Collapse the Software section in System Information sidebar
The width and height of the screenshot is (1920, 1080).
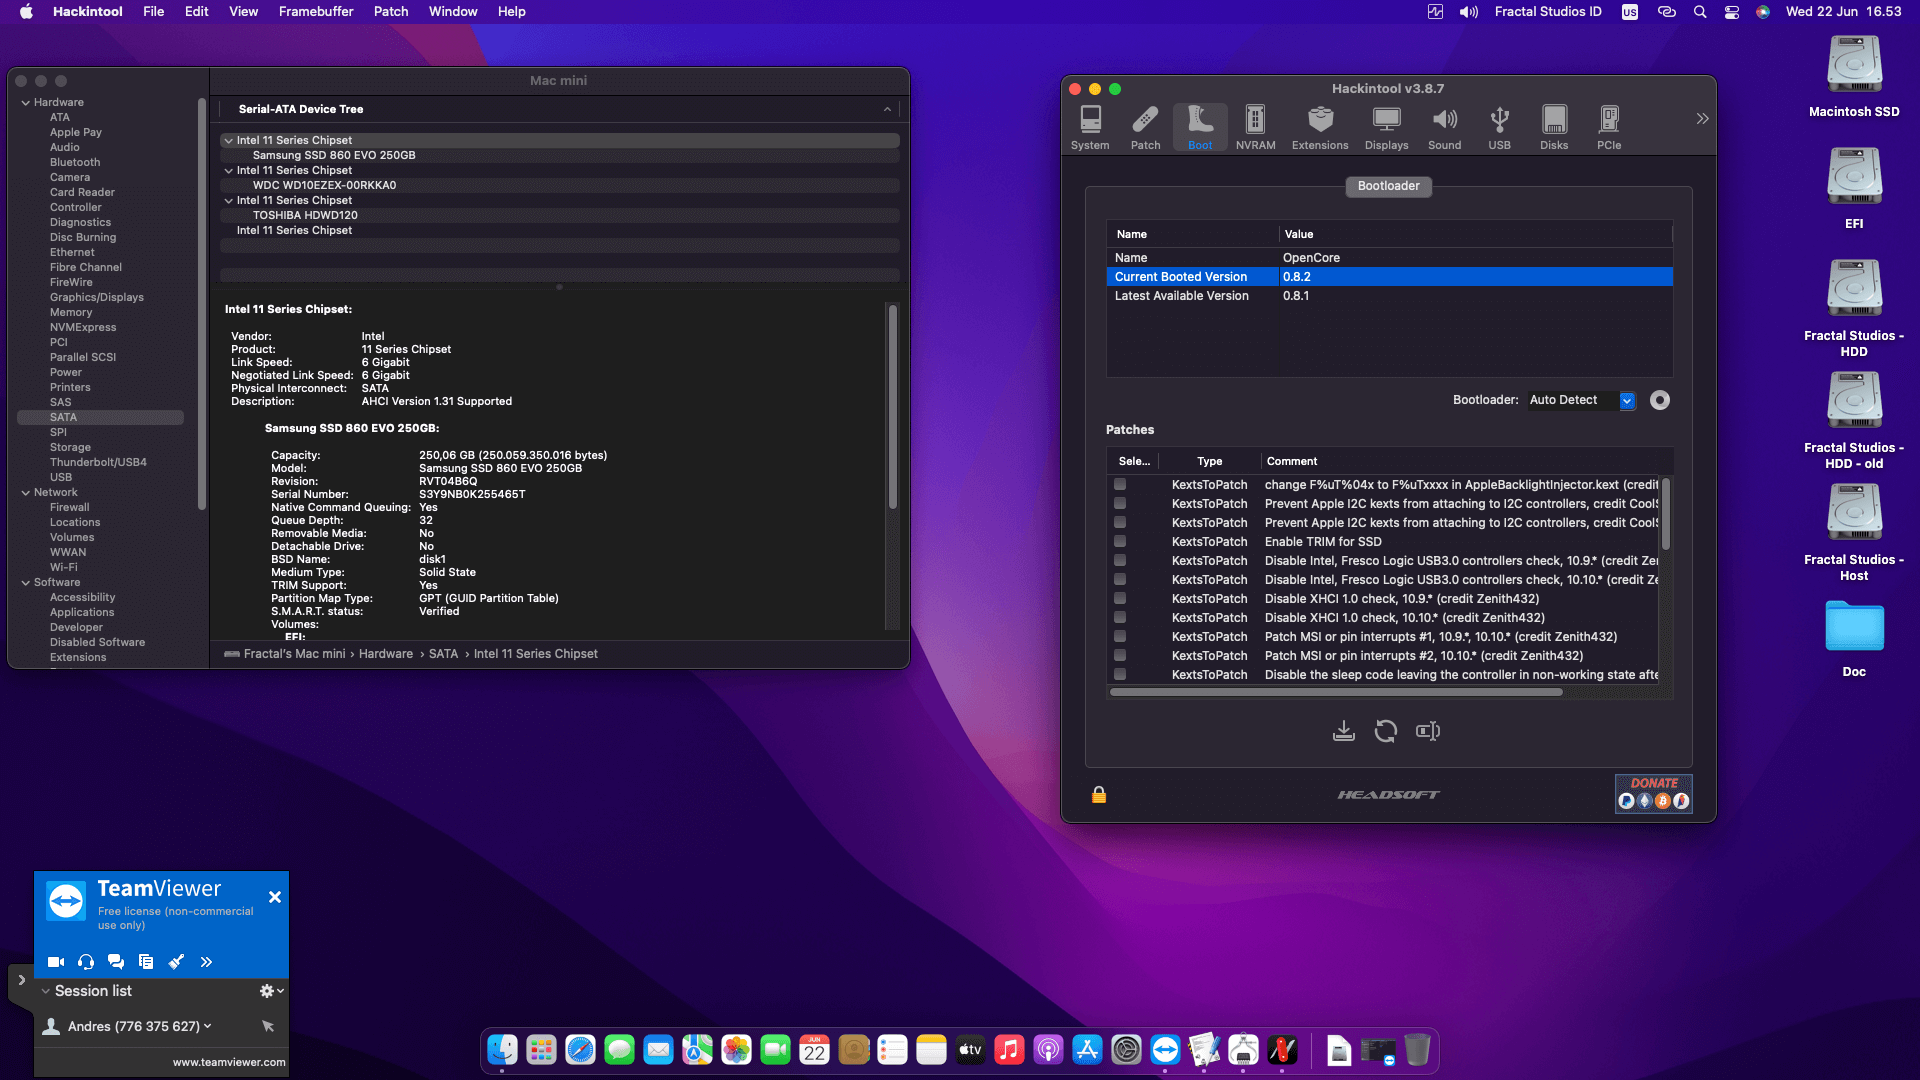26,583
